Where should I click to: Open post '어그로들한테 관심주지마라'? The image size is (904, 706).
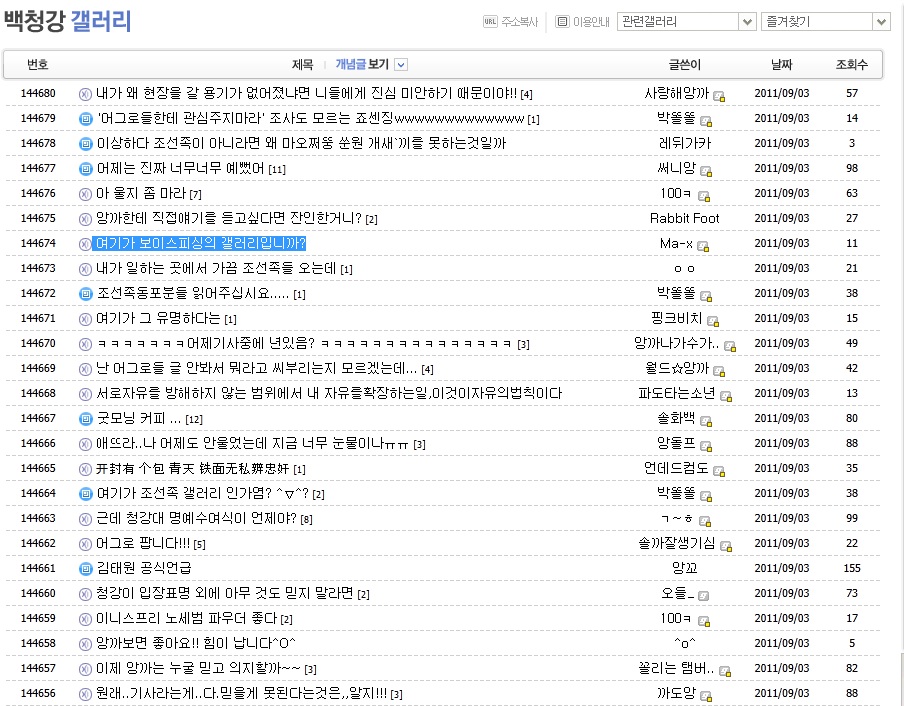tap(311, 118)
